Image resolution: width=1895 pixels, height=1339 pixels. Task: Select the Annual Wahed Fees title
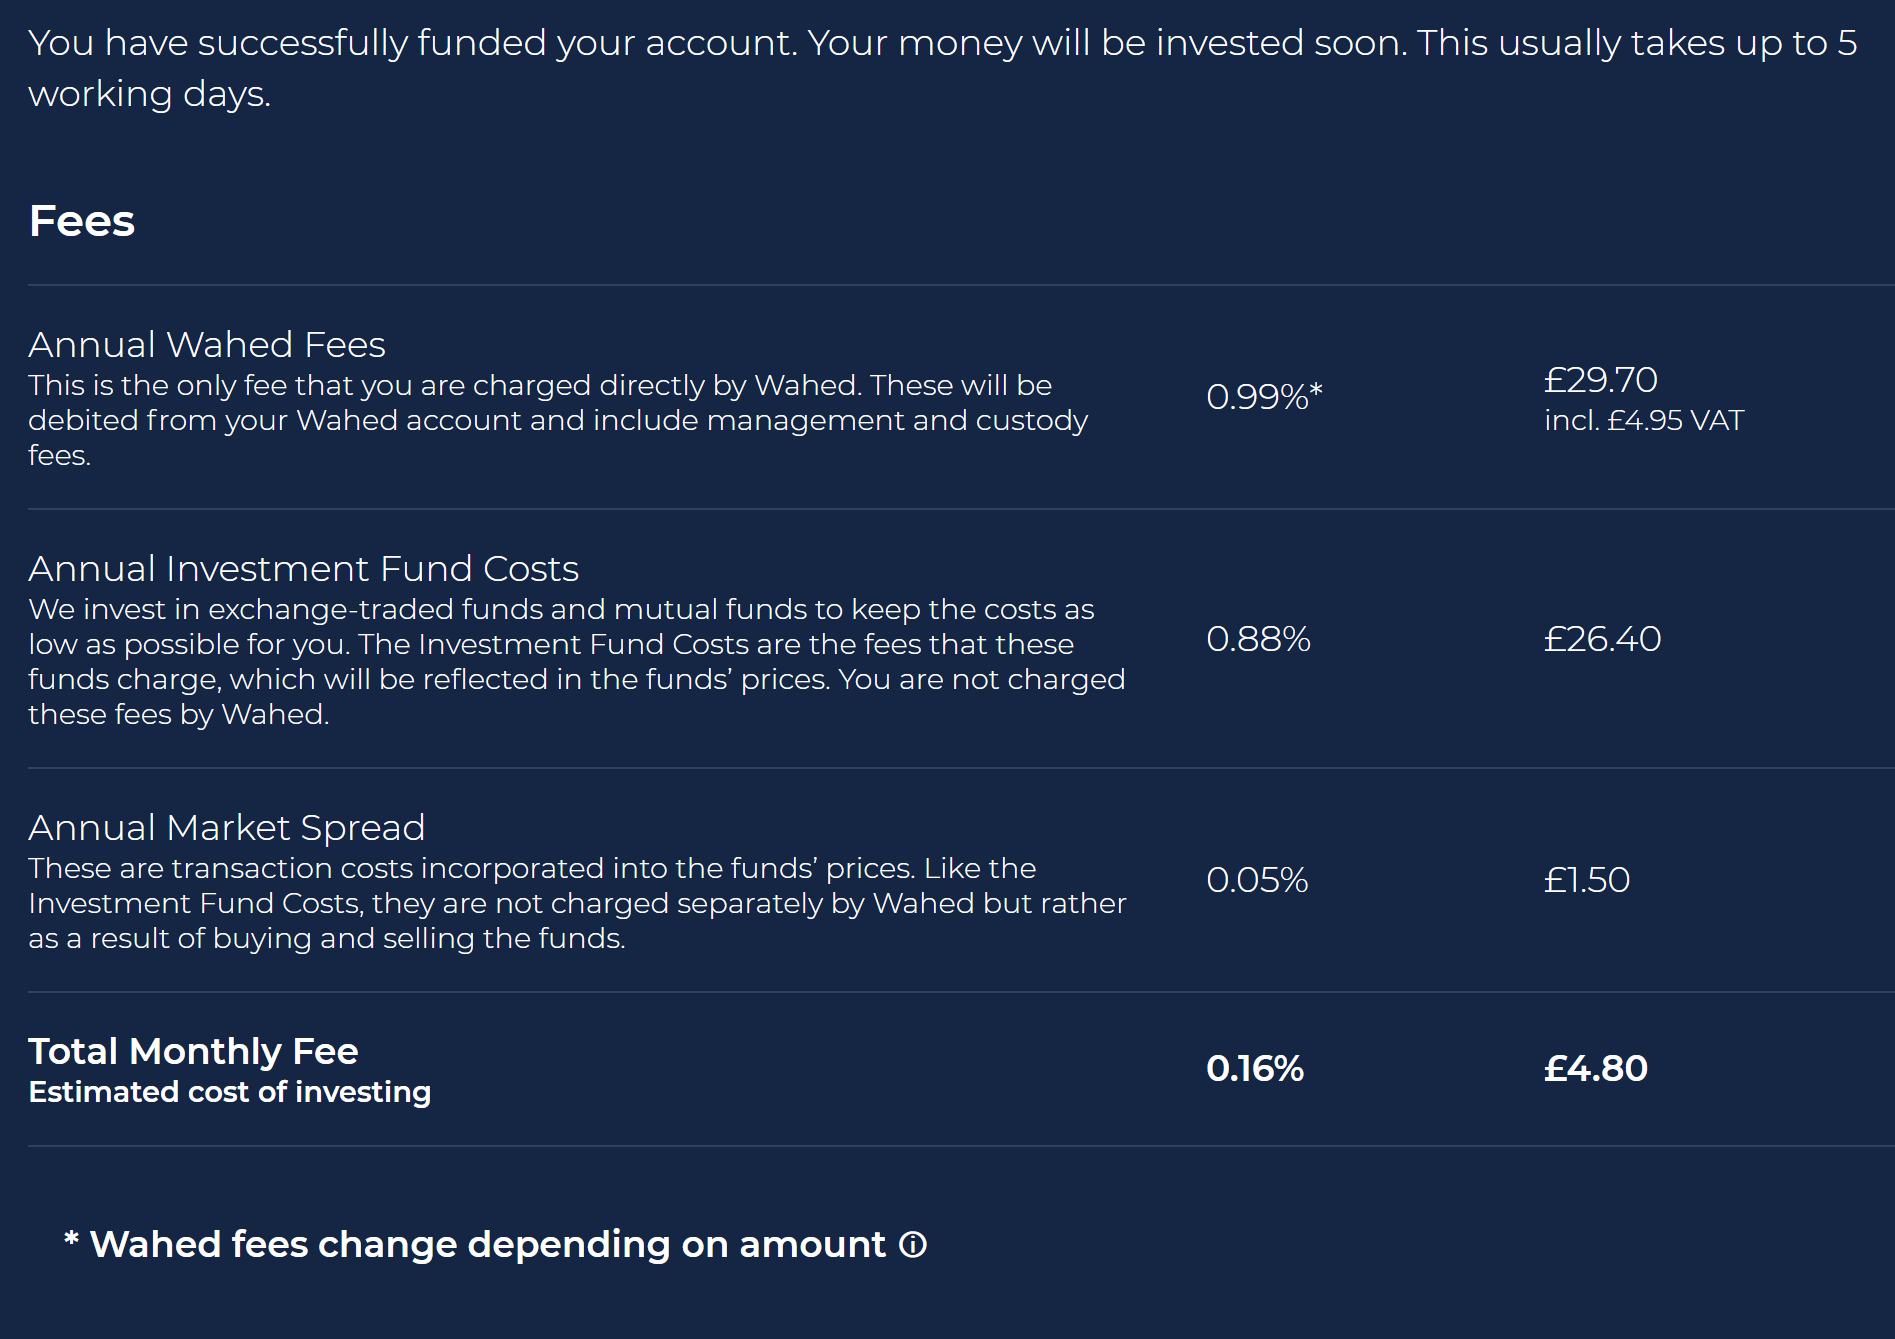207,344
